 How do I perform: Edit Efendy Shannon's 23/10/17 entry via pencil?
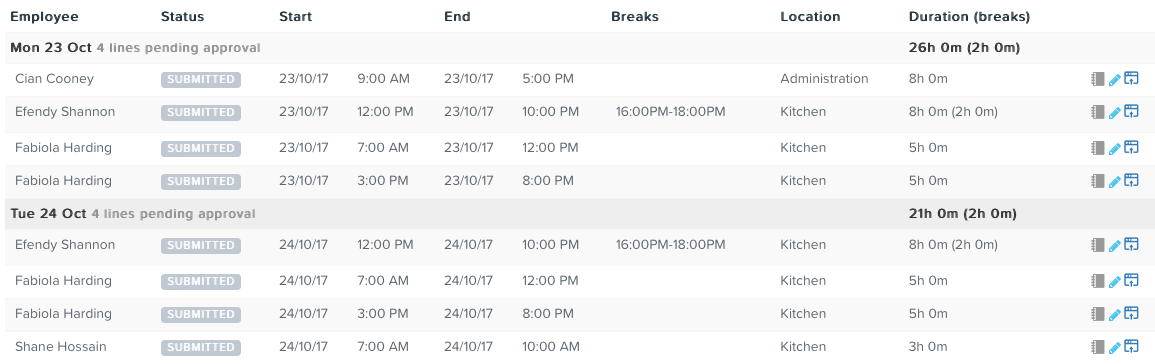tap(1114, 113)
